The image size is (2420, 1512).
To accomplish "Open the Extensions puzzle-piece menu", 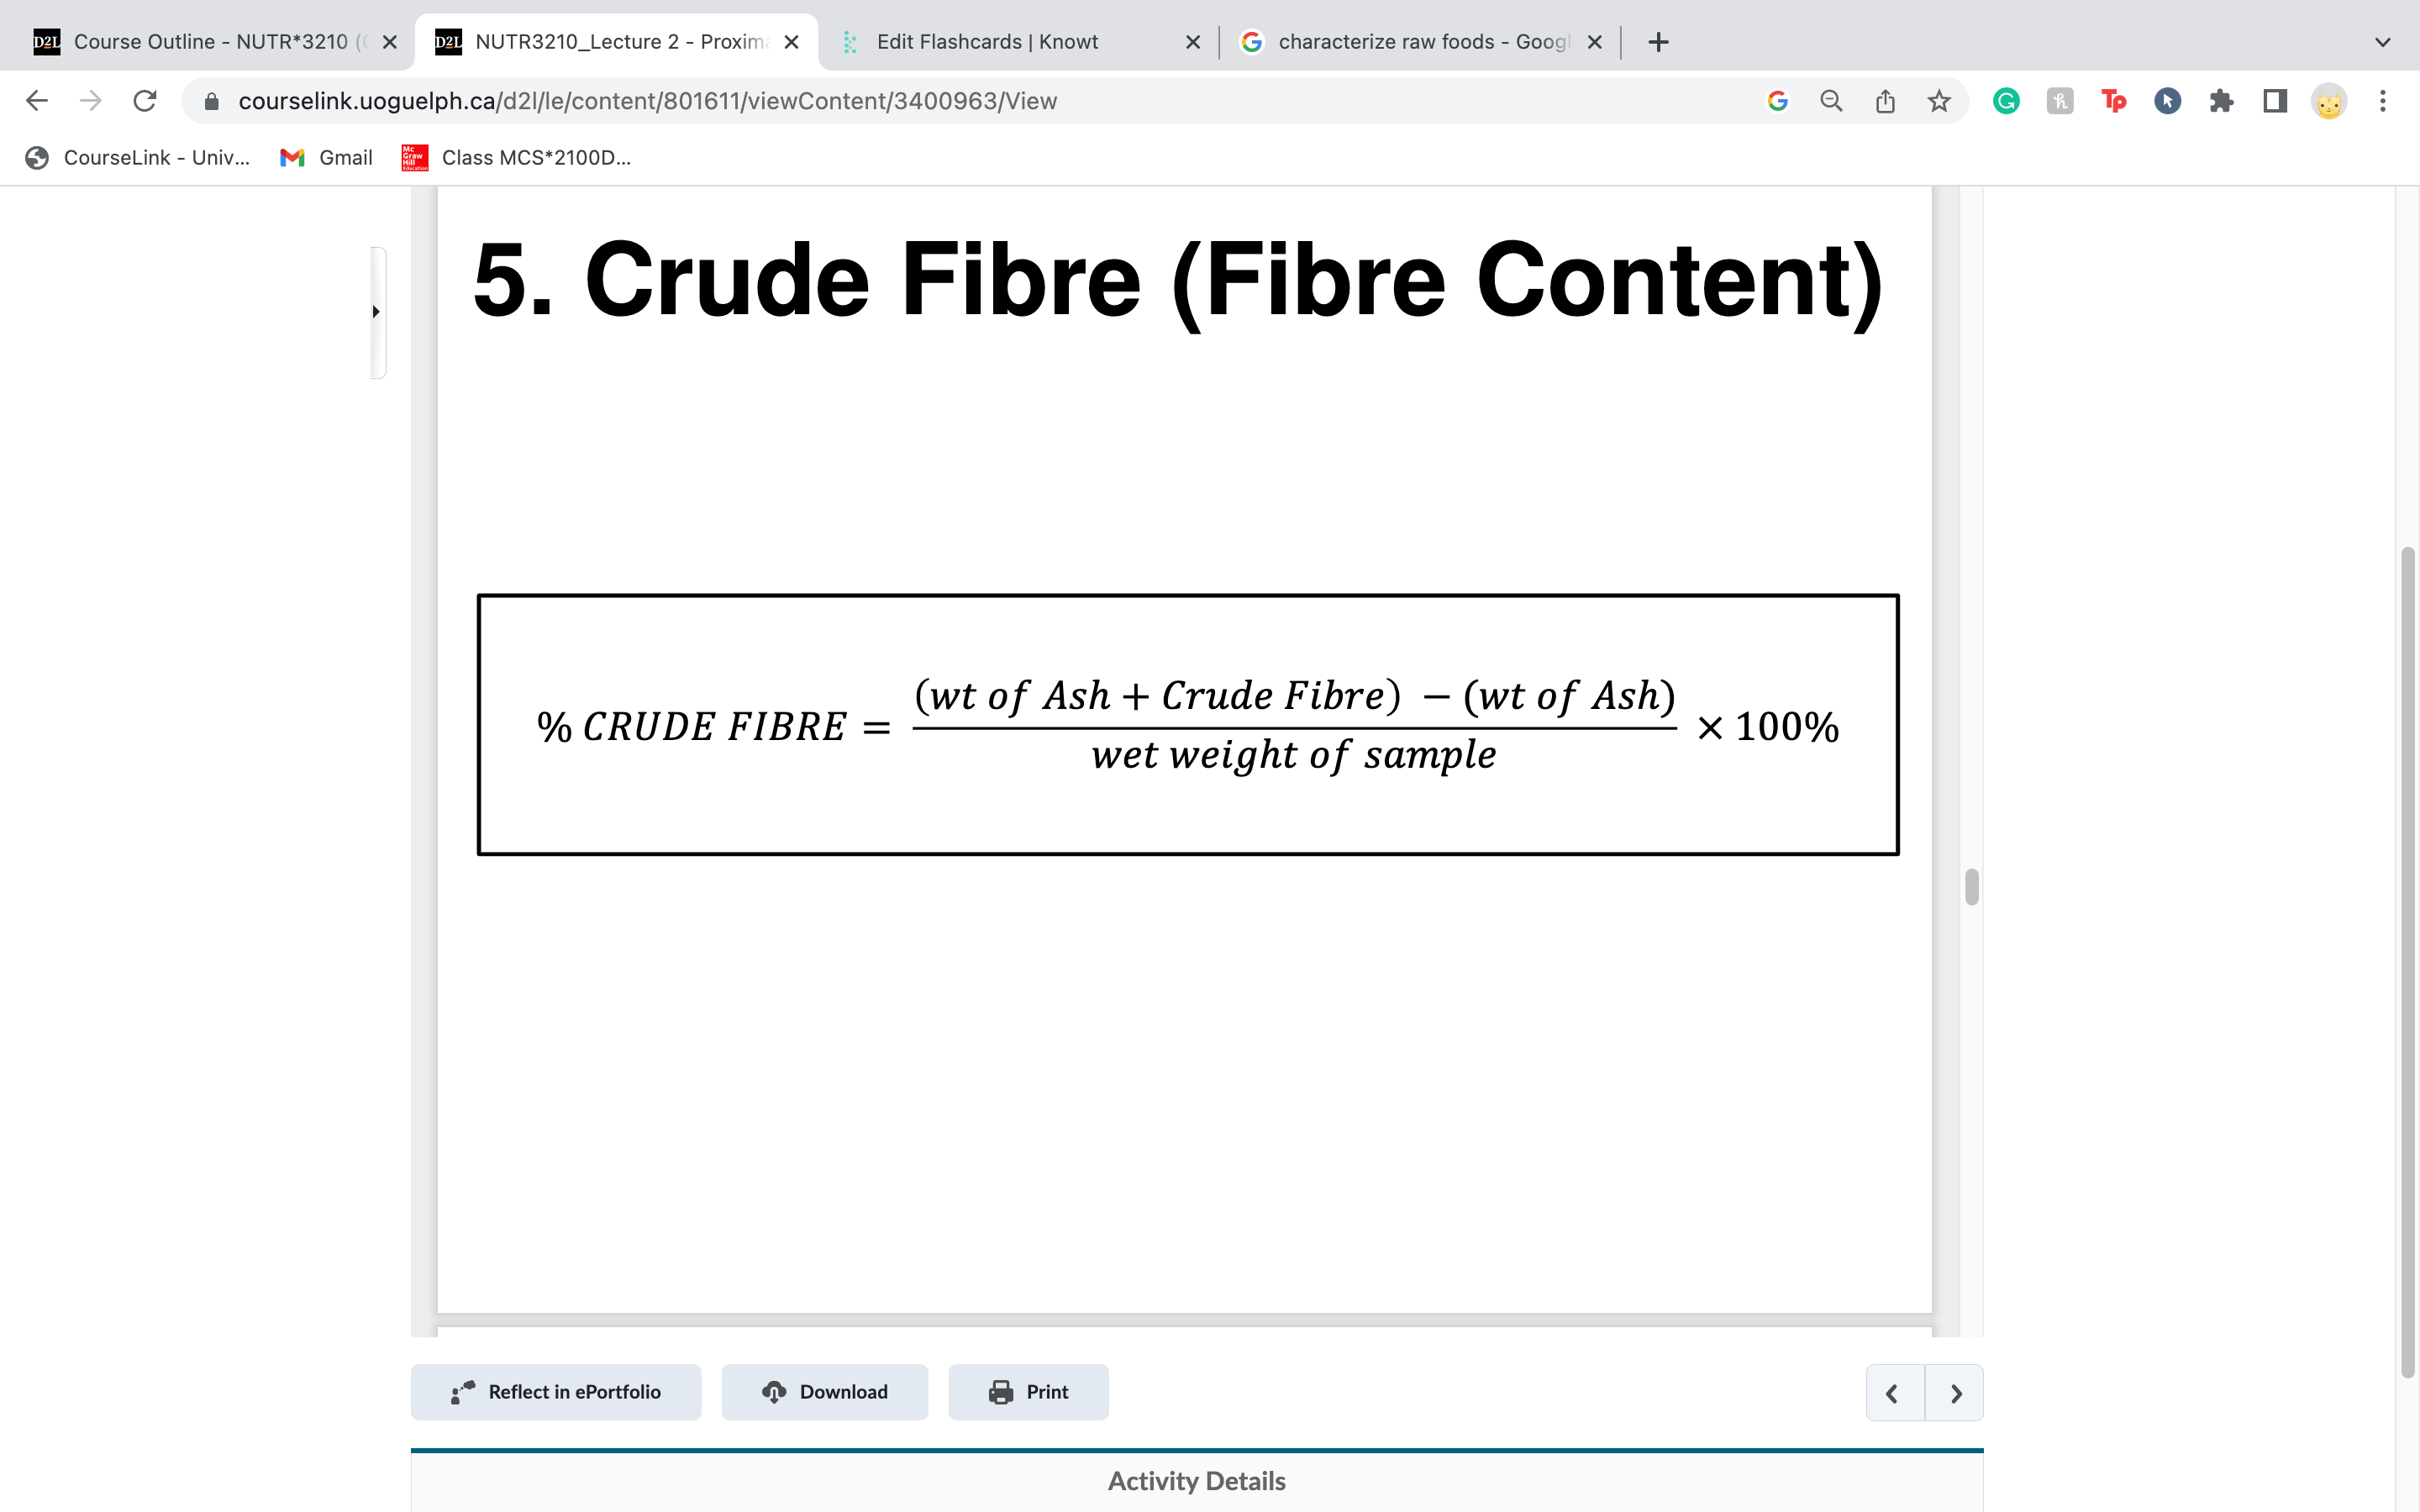I will click(2221, 100).
